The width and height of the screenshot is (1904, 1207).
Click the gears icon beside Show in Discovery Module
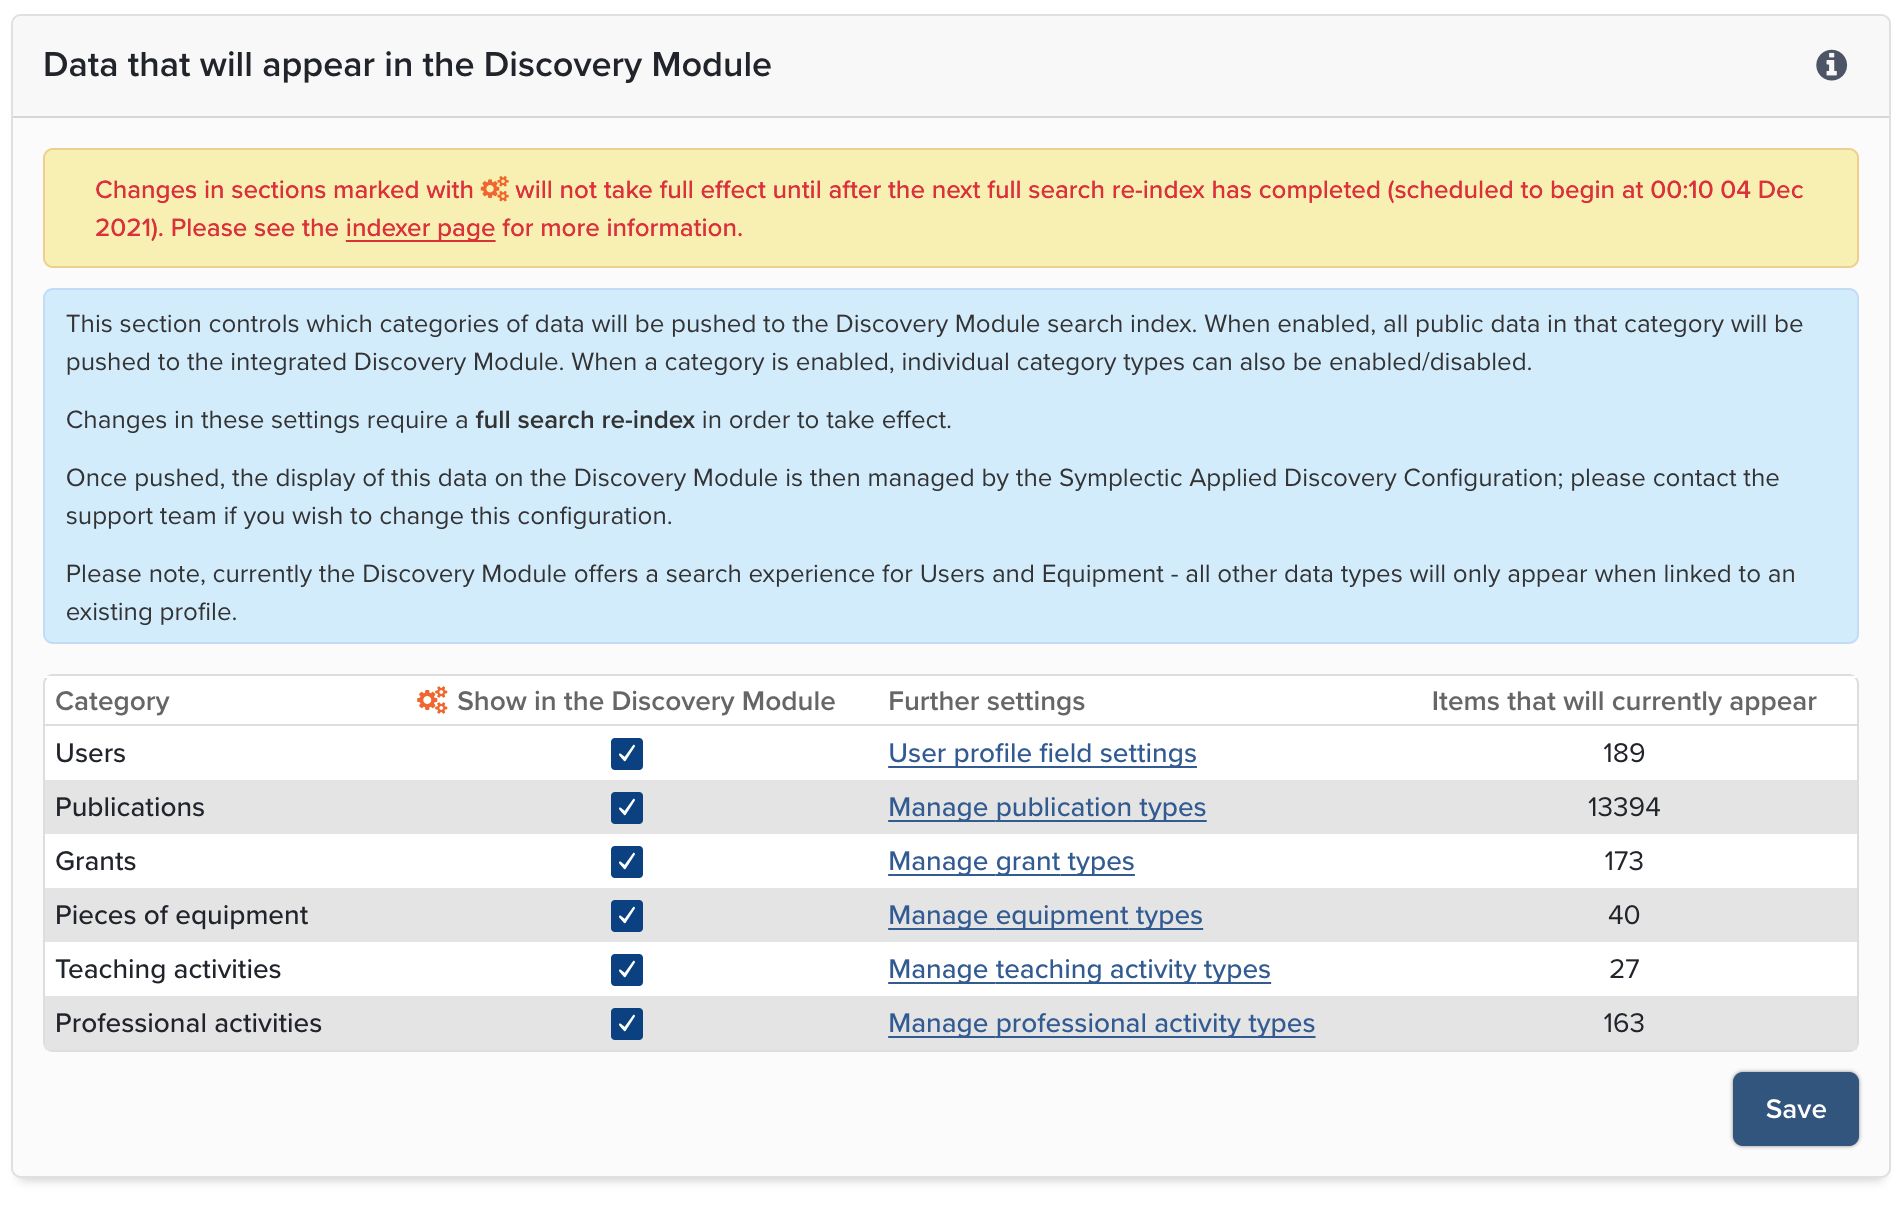tap(432, 700)
